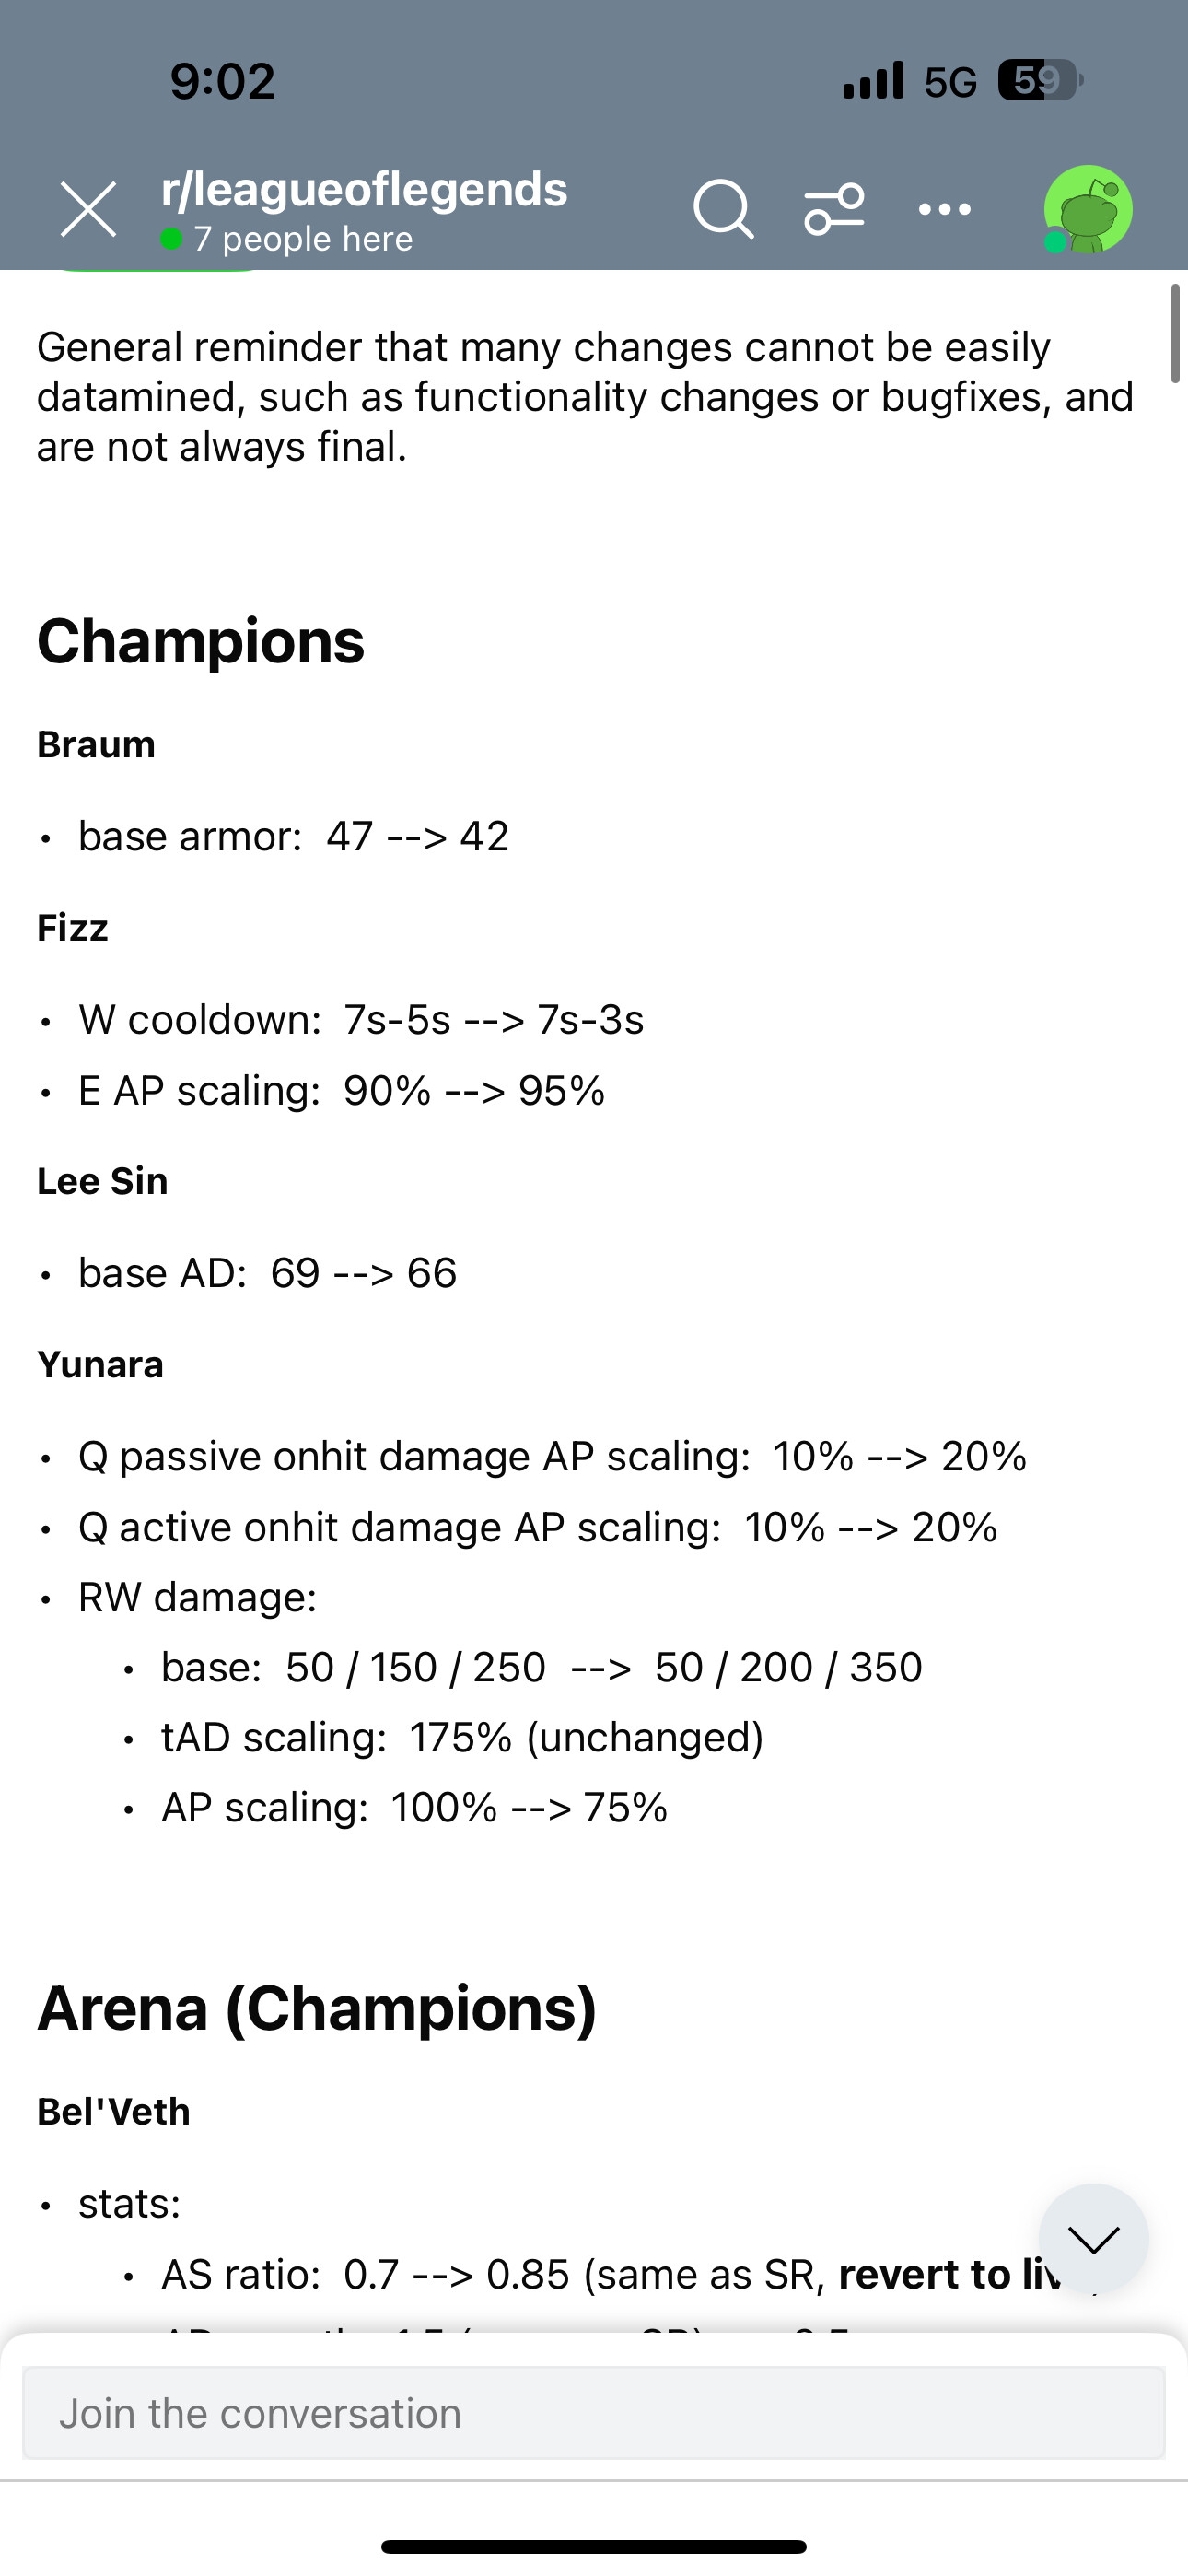The width and height of the screenshot is (1188, 2576).
Task: Focus the "Join the conversation" comment field
Action: (594, 2413)
